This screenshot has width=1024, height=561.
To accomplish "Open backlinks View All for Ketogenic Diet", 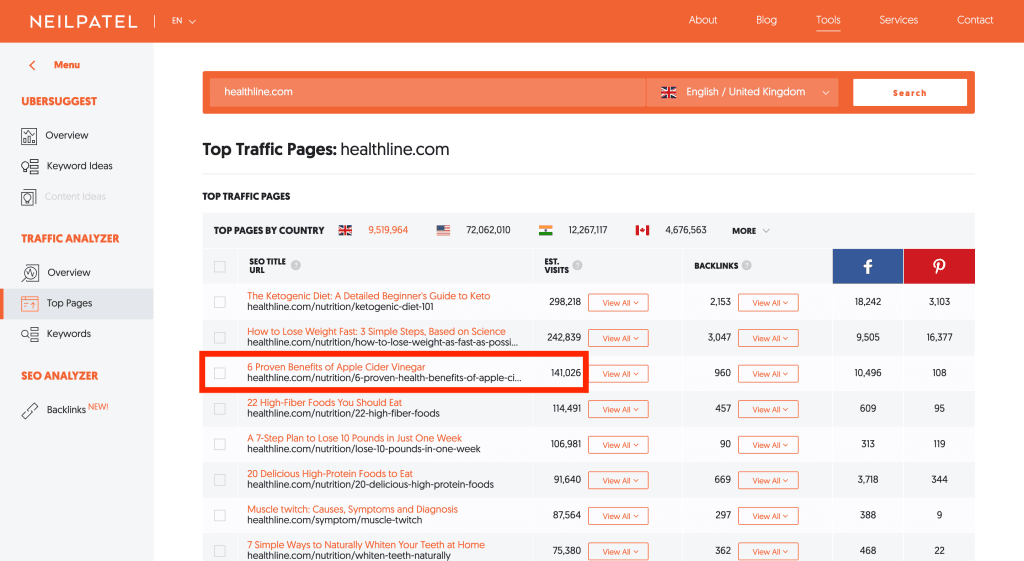I will point(768,303).
